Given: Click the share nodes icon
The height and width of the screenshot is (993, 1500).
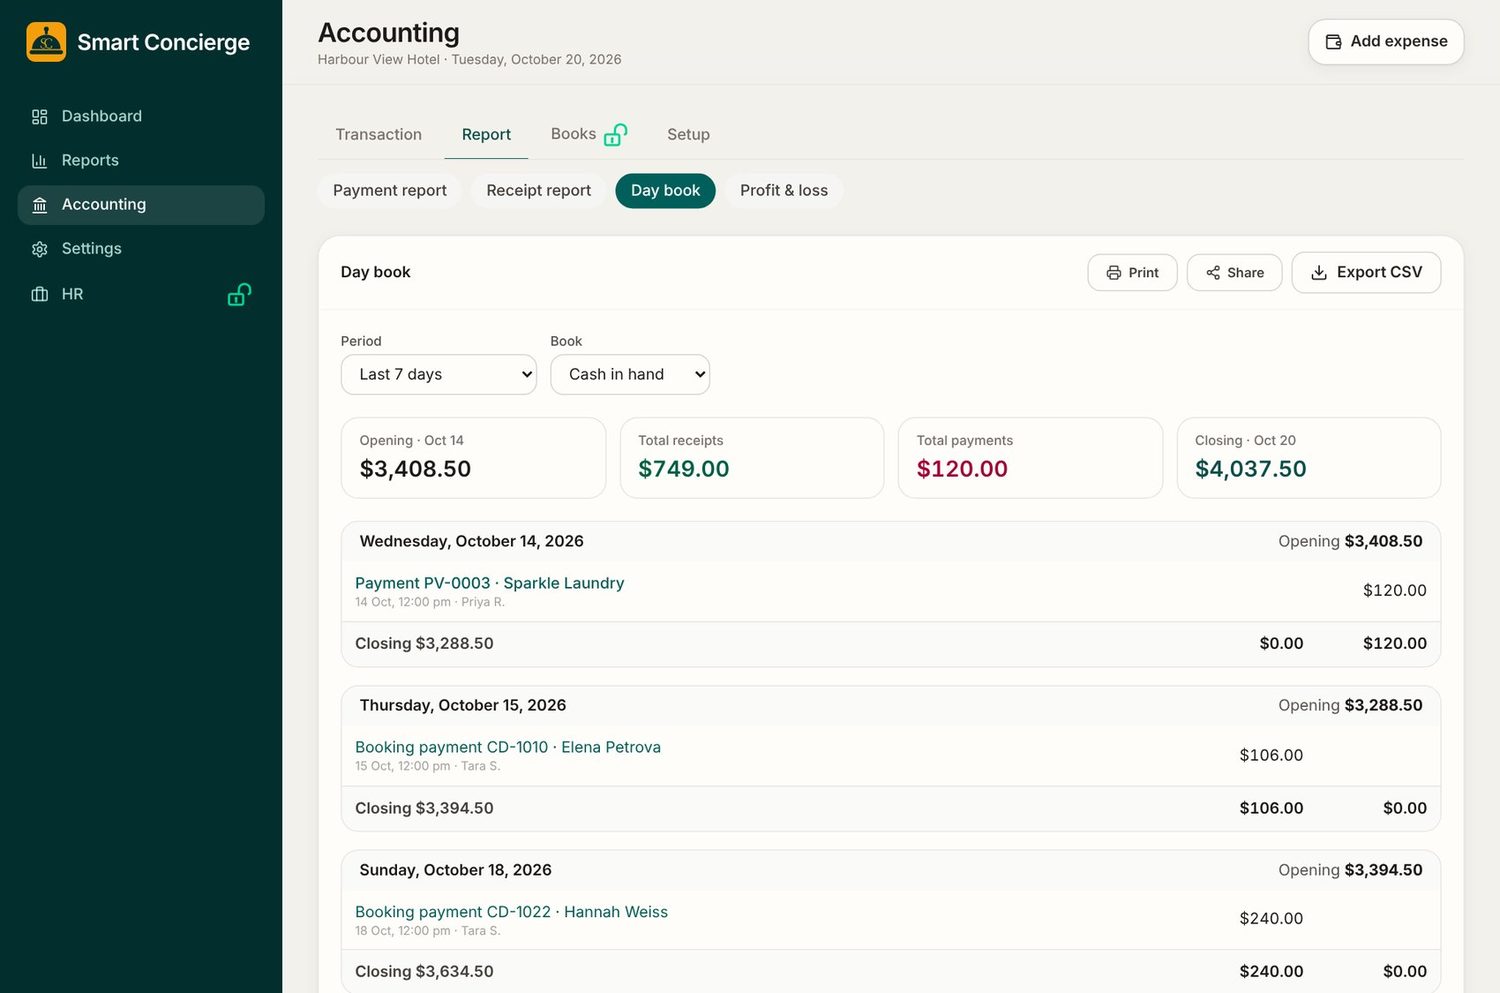Looking at the screenshot, I should click(1213, 273).
